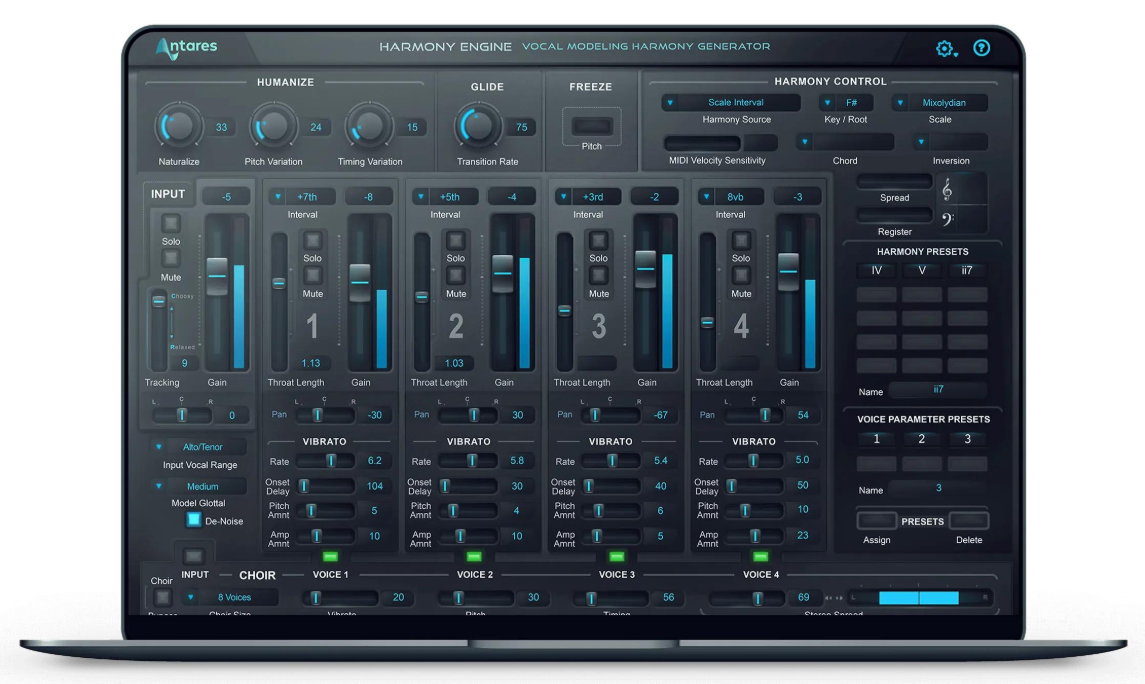Click the Delete presets button
The width and height of the screenshot is (1145, 684).
tap(968, 520)
